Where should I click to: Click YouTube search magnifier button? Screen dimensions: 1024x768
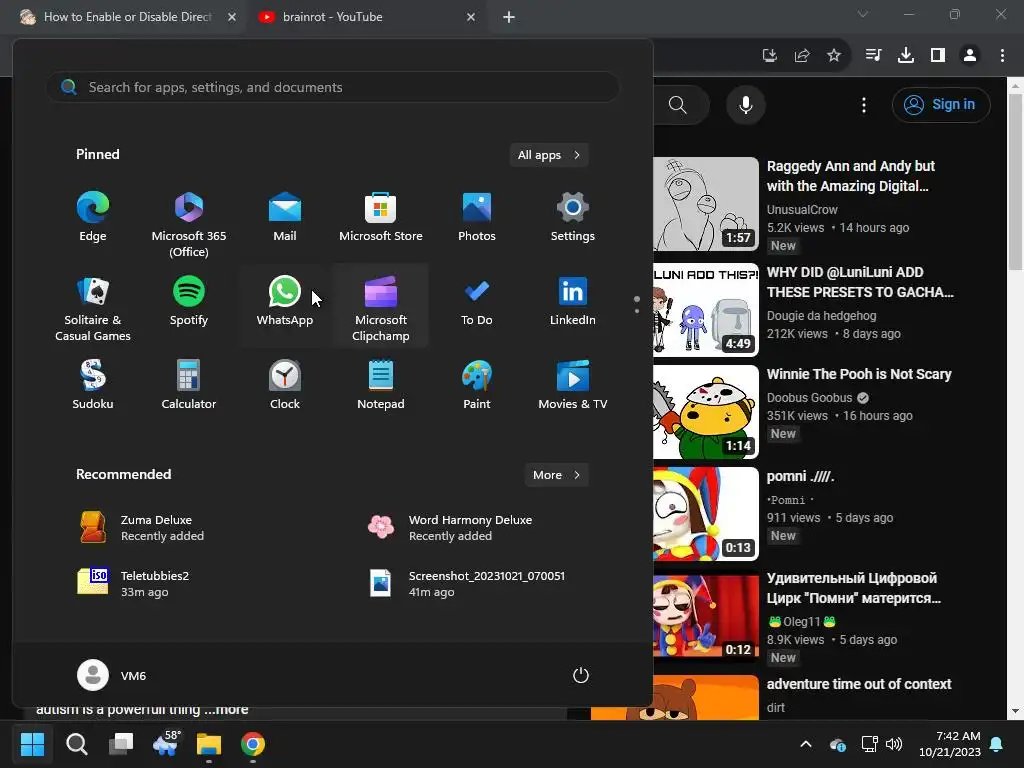tap(679, 104)
